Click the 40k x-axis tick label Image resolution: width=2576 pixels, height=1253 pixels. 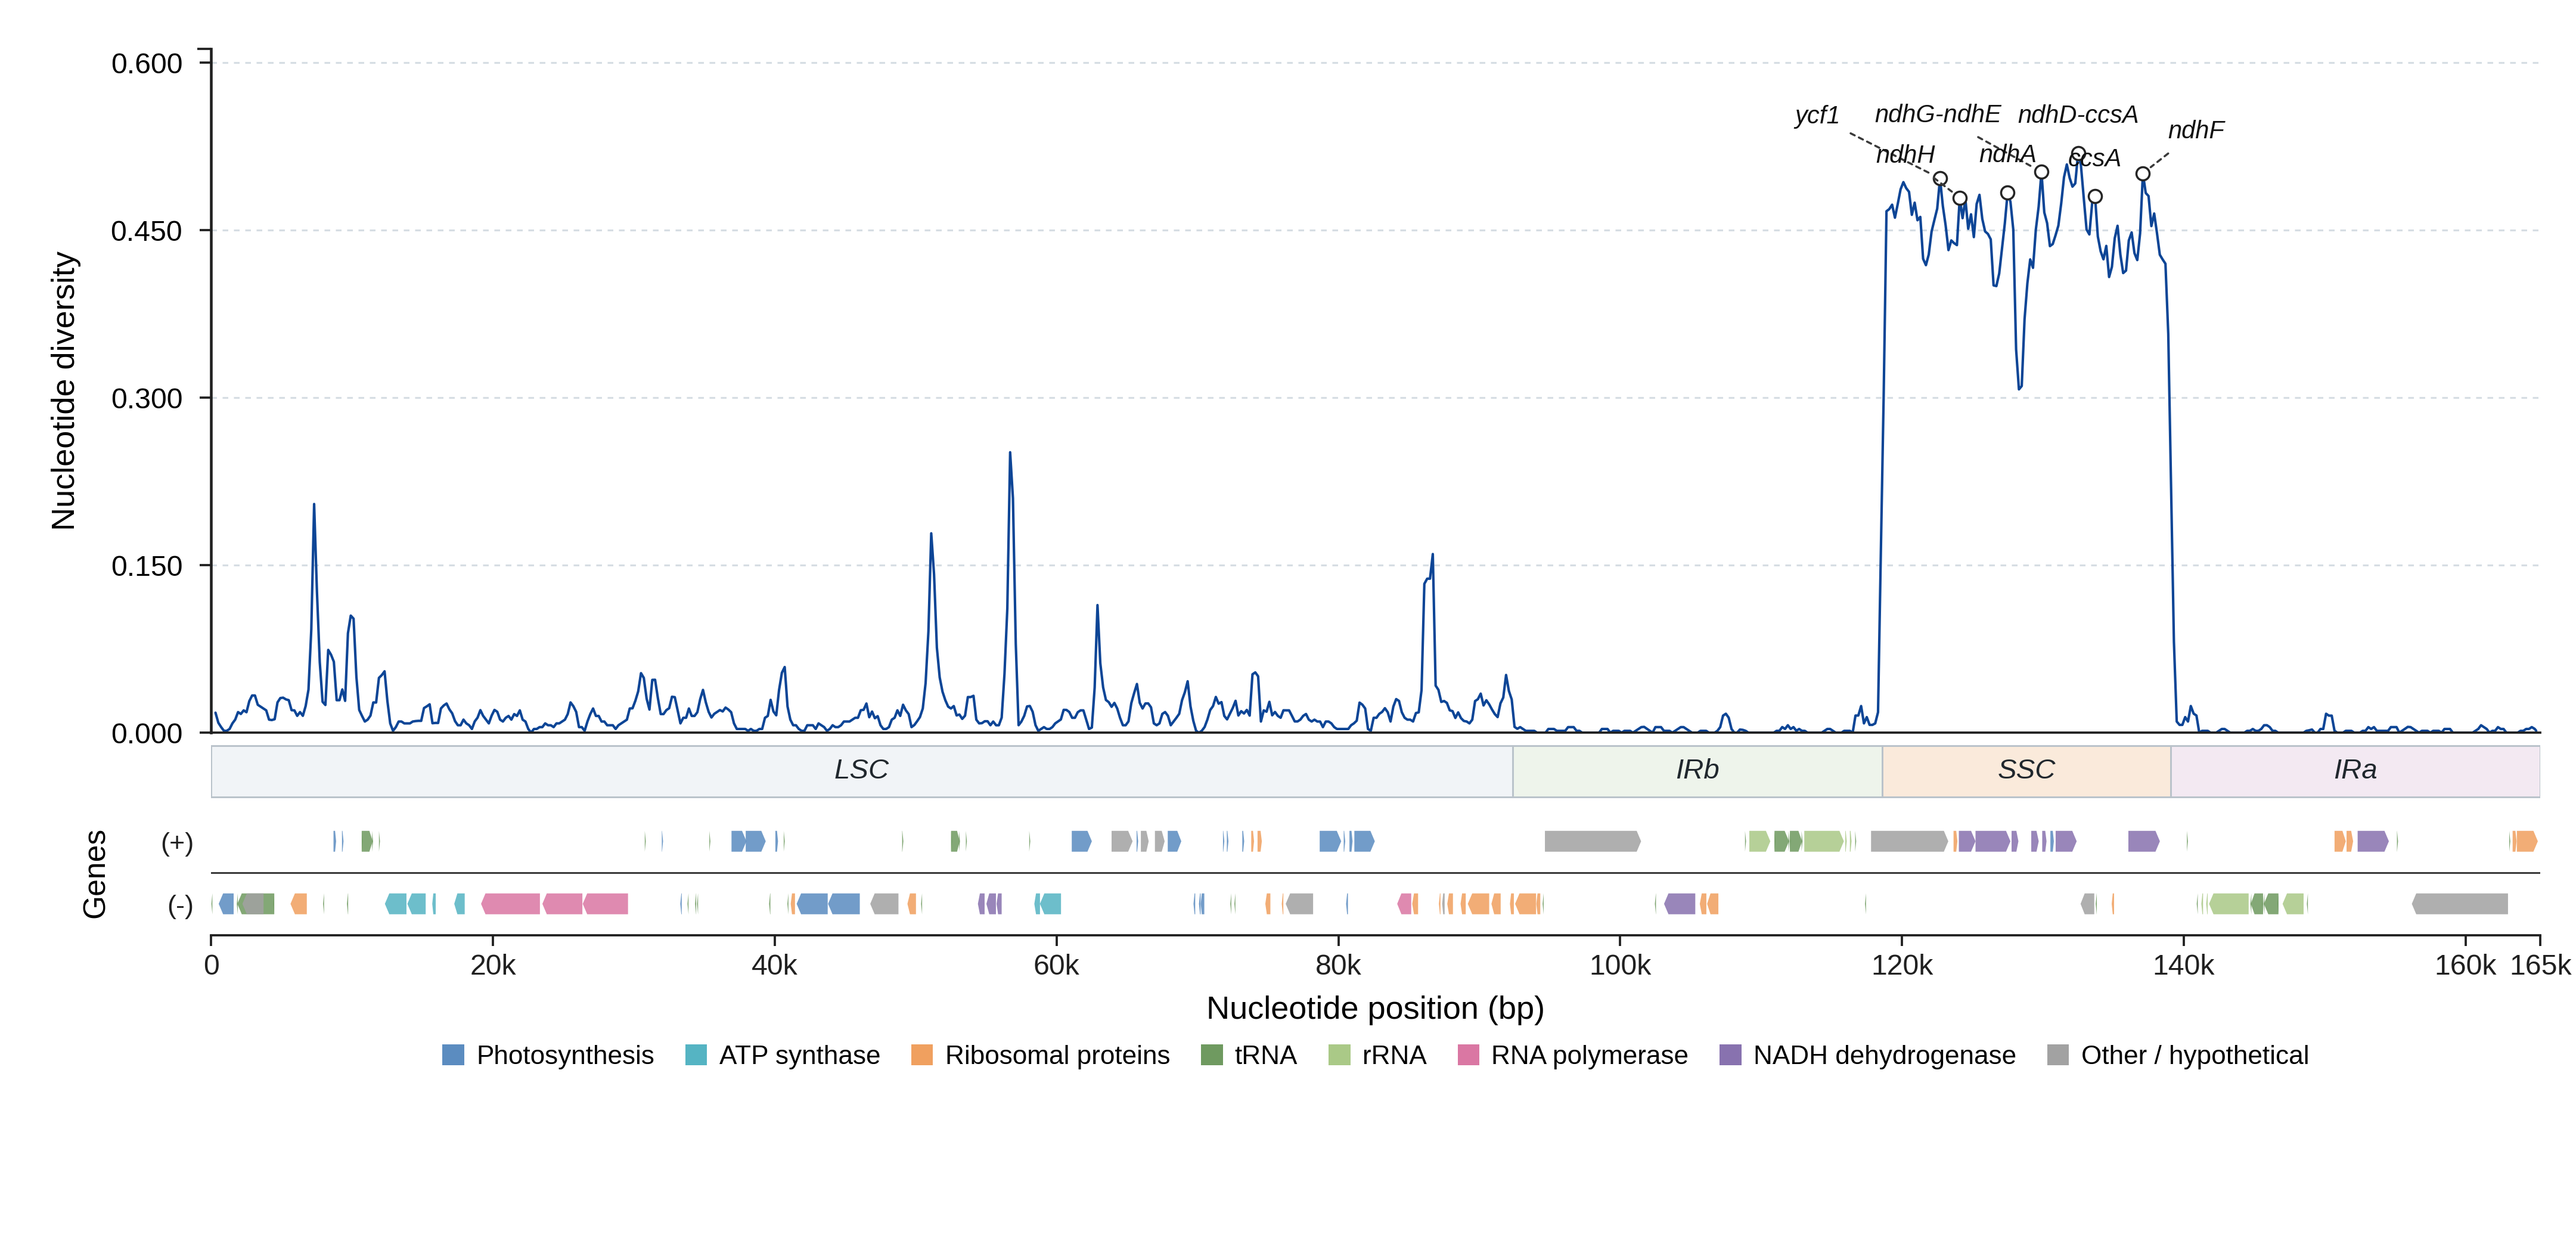pyautogui.click(x=775, y=965)
